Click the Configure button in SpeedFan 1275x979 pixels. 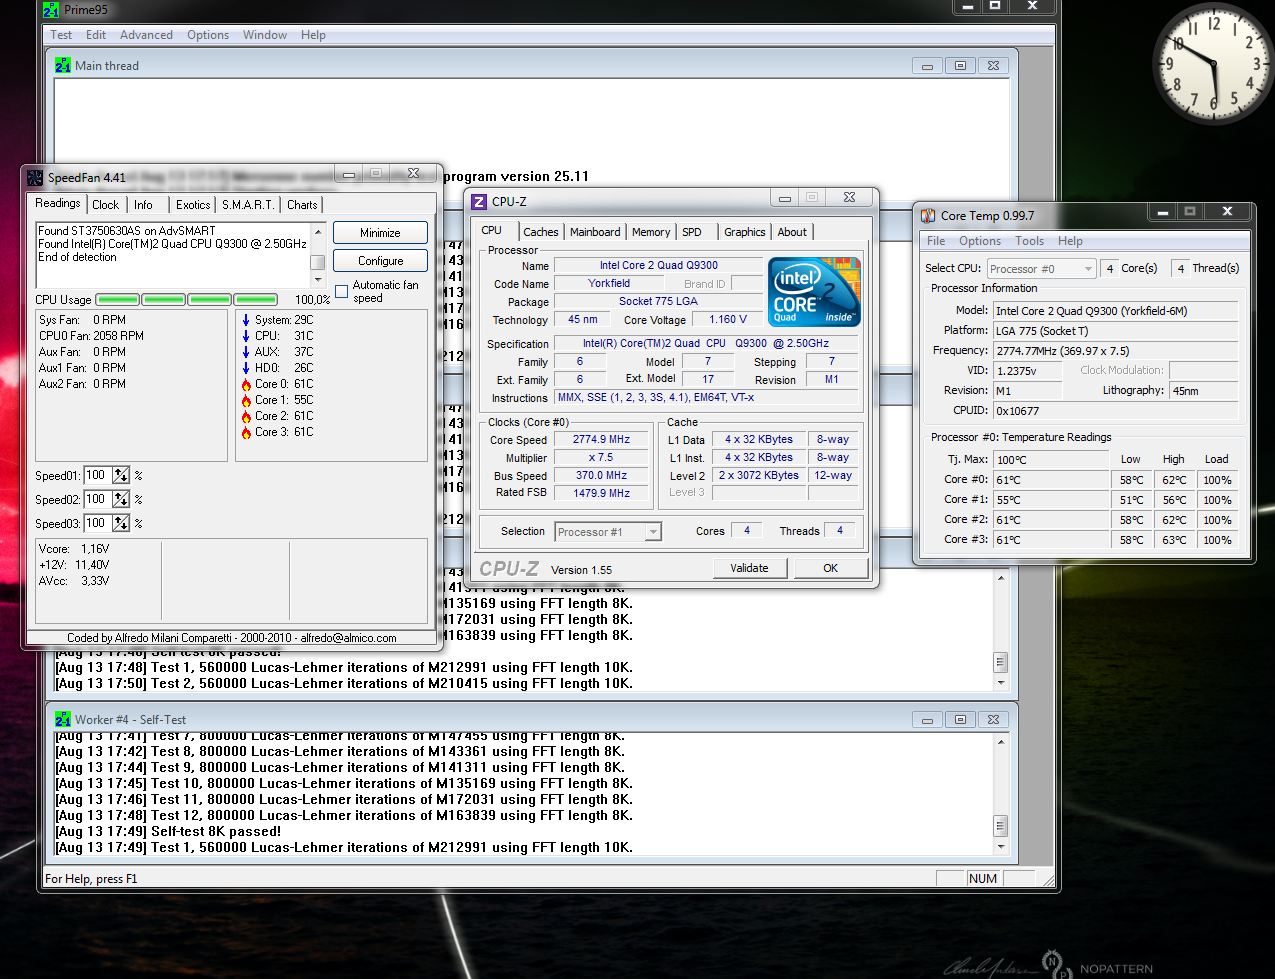pos(380,261)
